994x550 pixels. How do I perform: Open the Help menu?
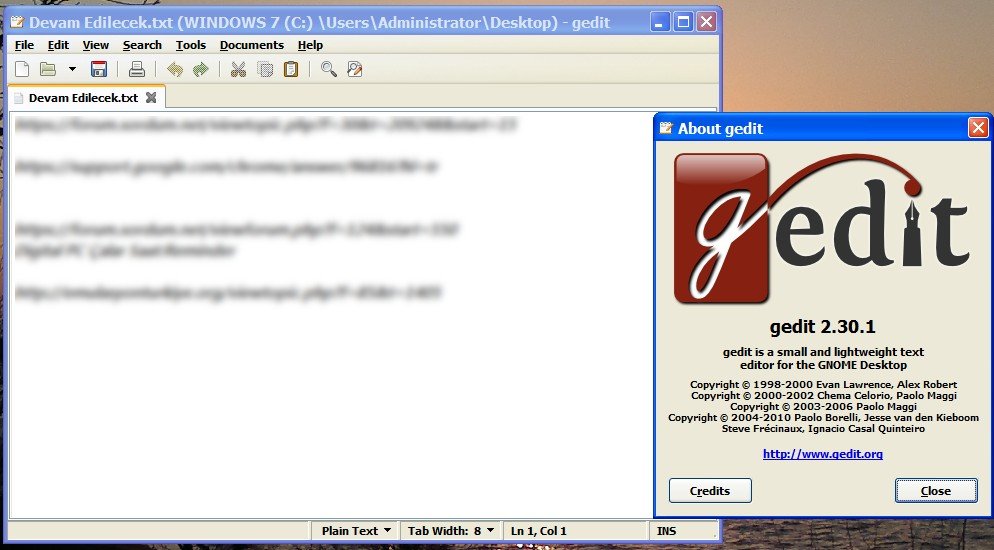pos(311,45)
